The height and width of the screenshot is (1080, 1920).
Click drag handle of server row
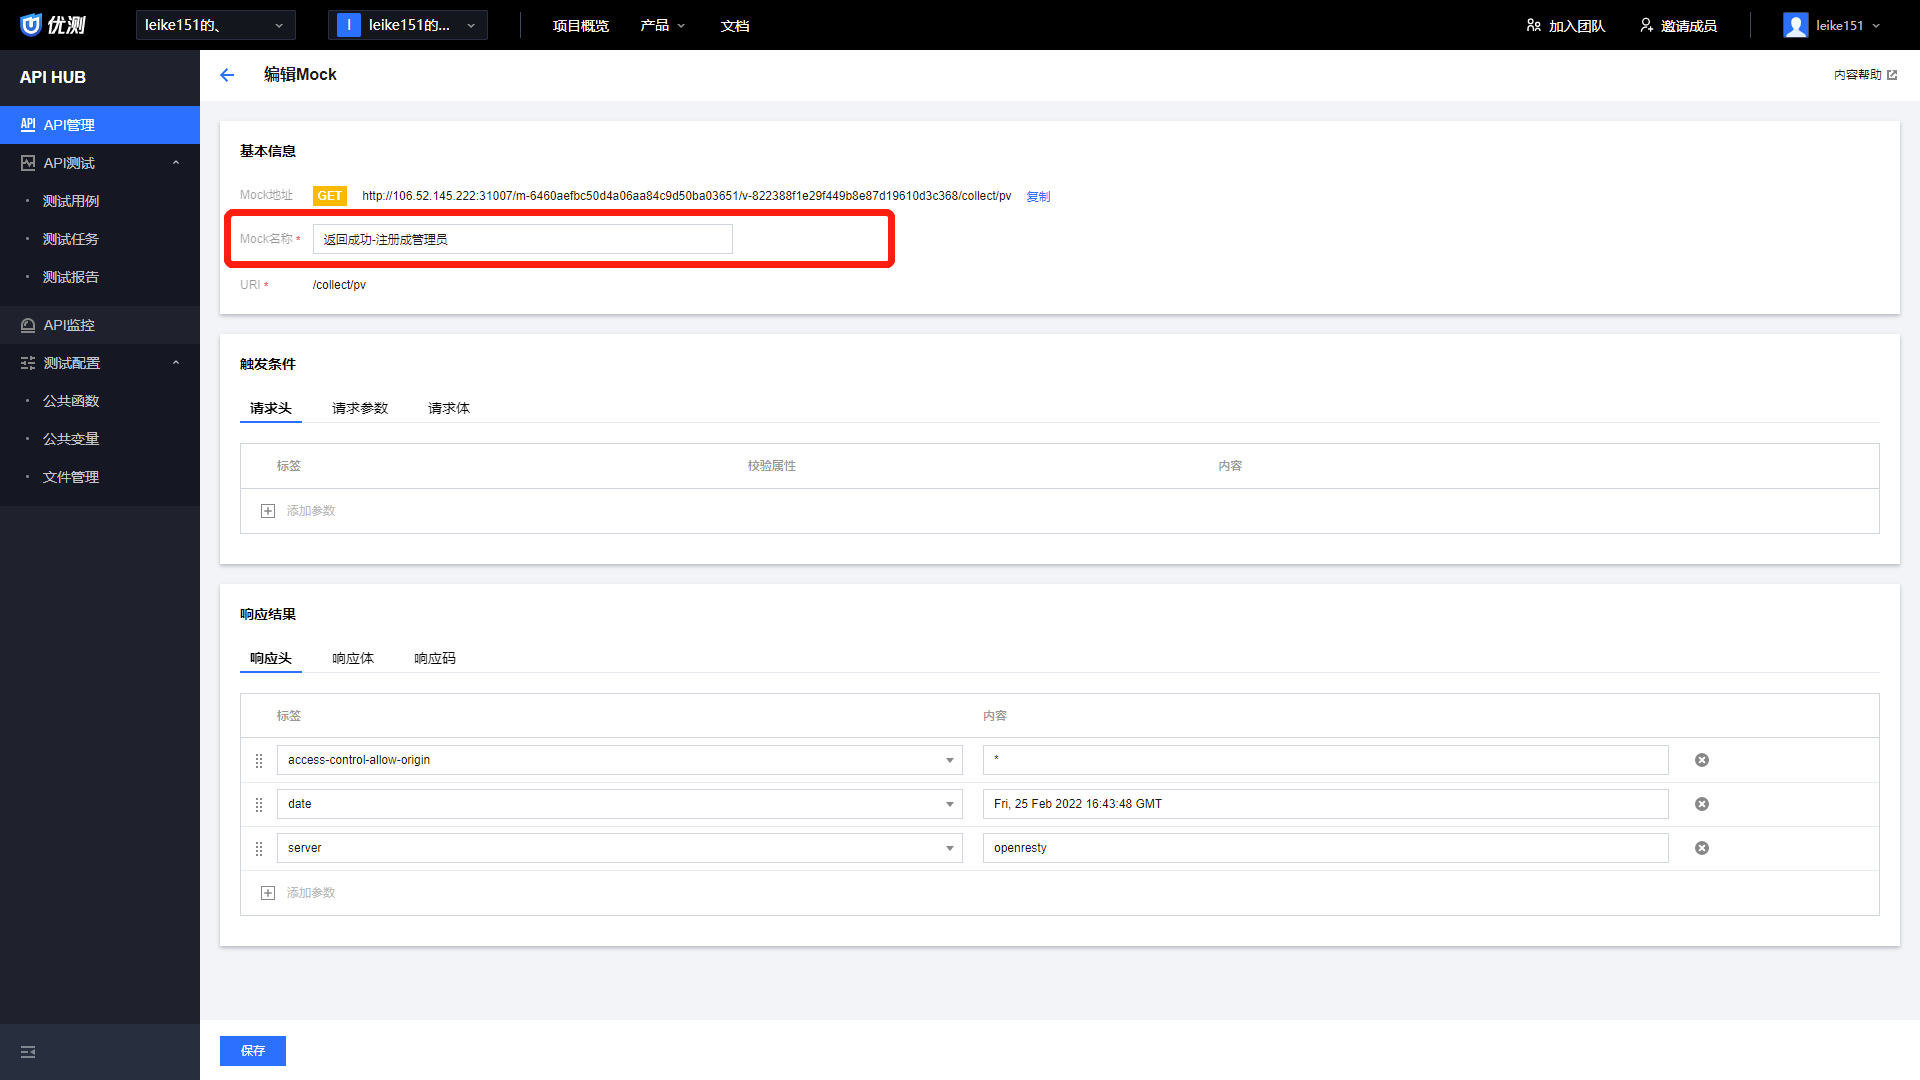259,849
